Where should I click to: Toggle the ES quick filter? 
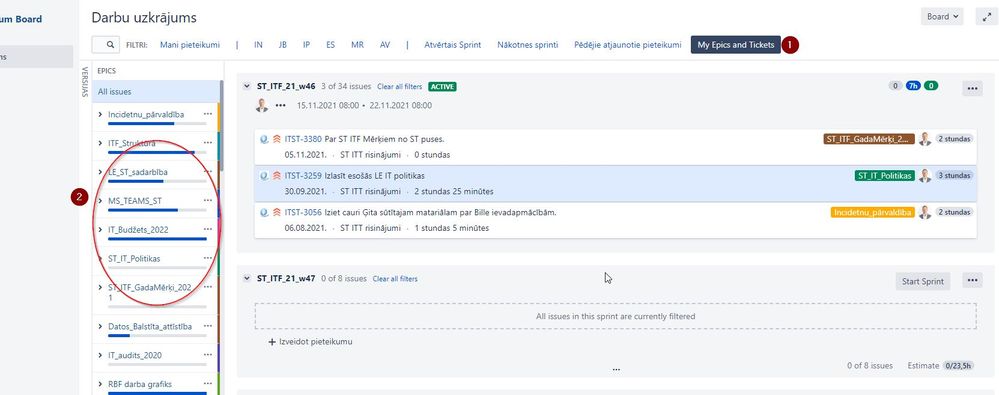(331, 45)
